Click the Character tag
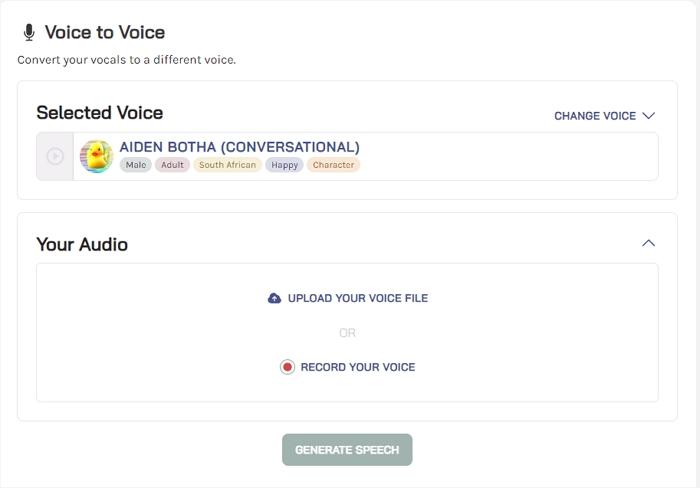The image size is (700, 488). click(x=333, y=165)
